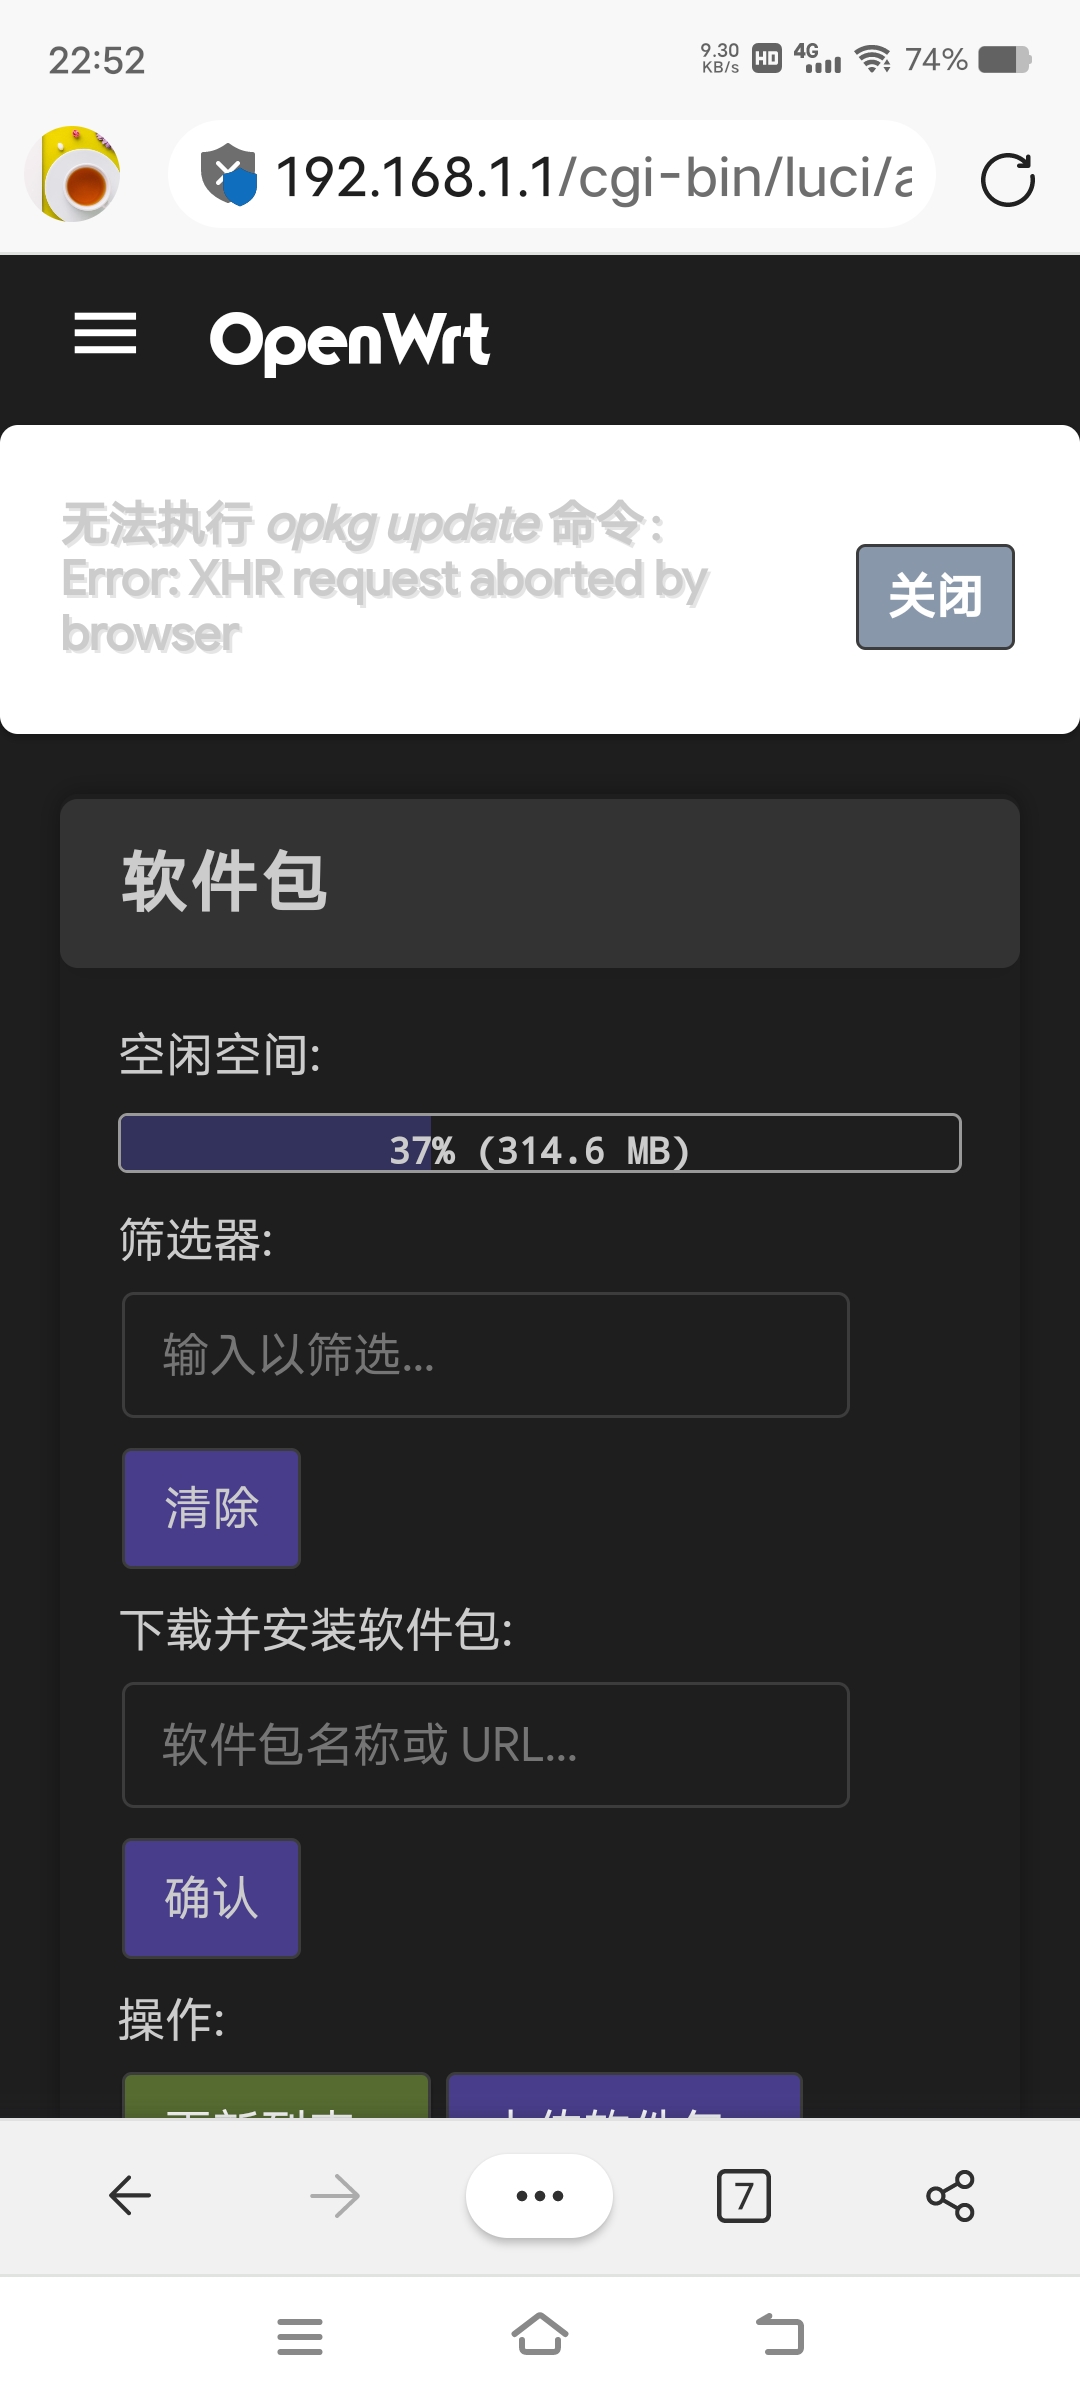Reload the LuCI page in the browser

pos(1009,180)
